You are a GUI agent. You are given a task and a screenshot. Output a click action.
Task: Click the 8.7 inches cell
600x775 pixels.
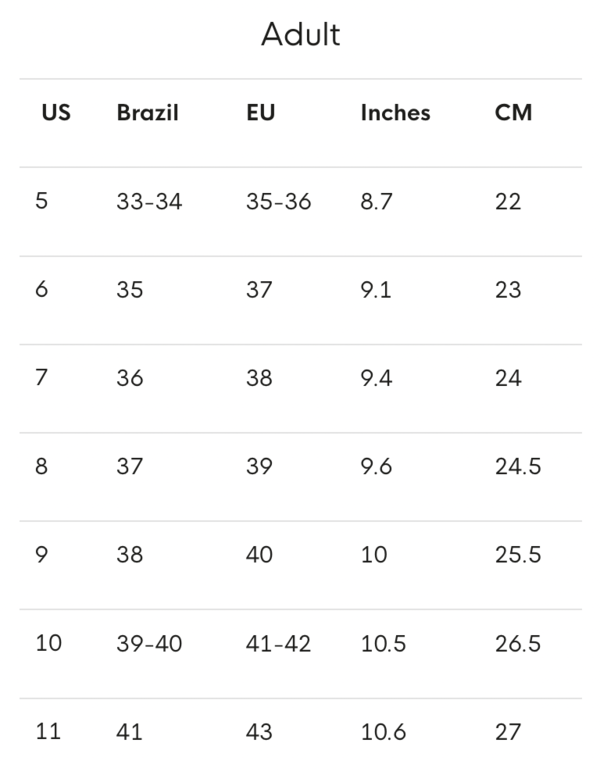tap(376, 202)
